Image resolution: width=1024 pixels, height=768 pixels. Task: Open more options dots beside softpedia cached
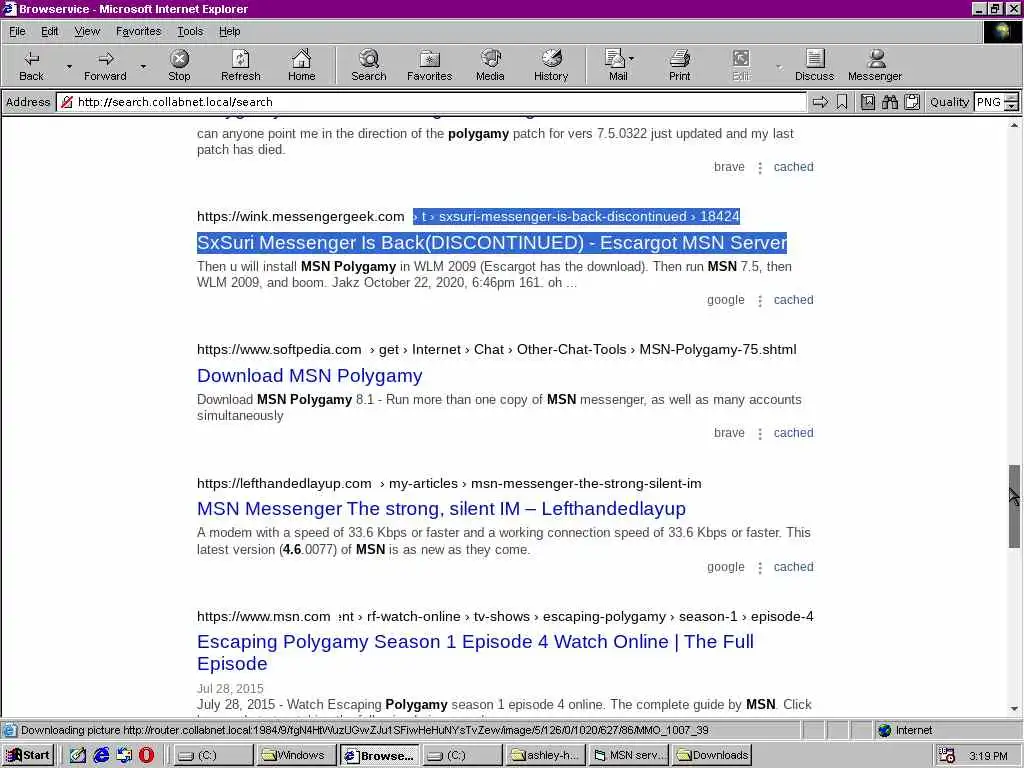760,434
